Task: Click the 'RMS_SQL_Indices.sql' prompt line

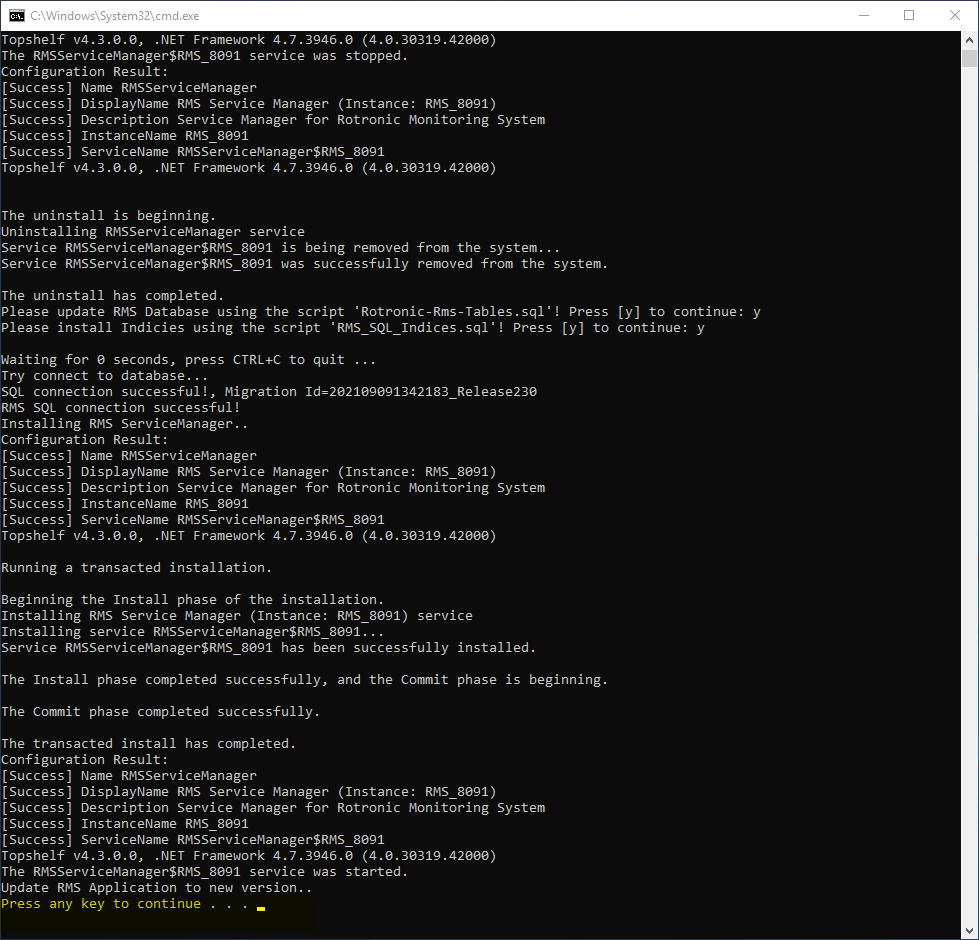Action: (x=353, y=328)
